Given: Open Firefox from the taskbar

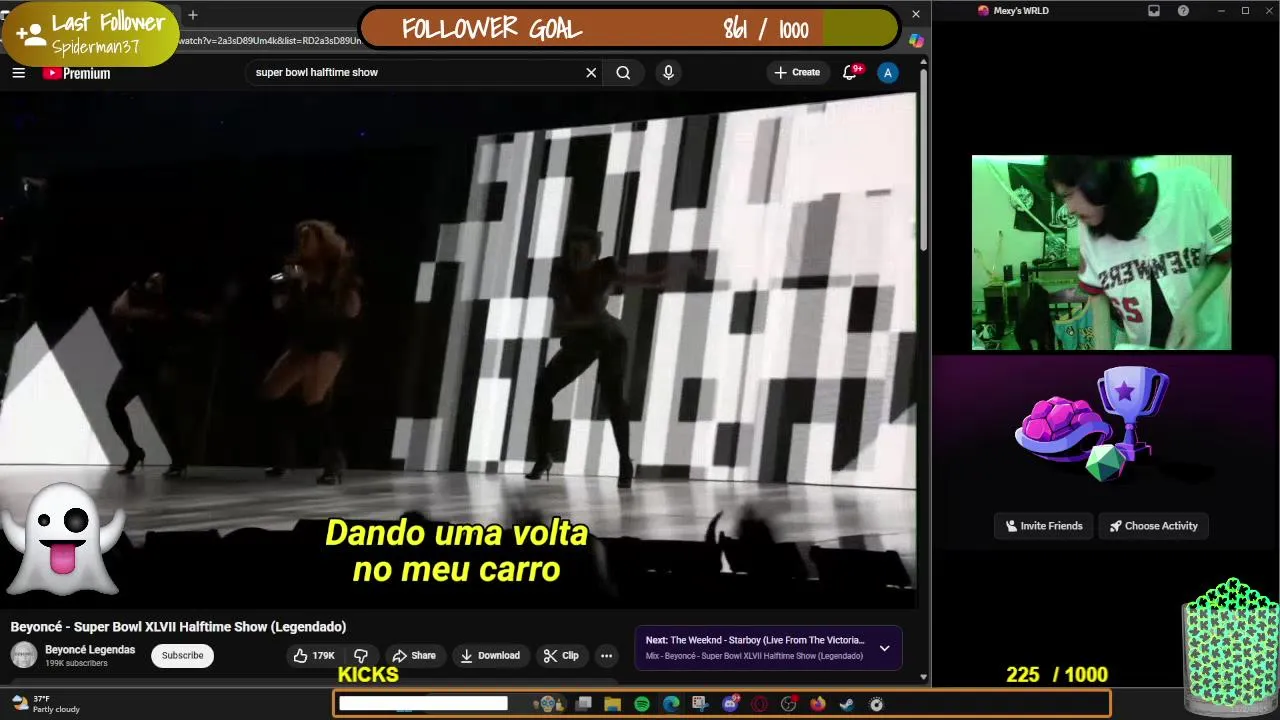Looking at the screenshot, I should pyautogui.click(x=818, y=704).
